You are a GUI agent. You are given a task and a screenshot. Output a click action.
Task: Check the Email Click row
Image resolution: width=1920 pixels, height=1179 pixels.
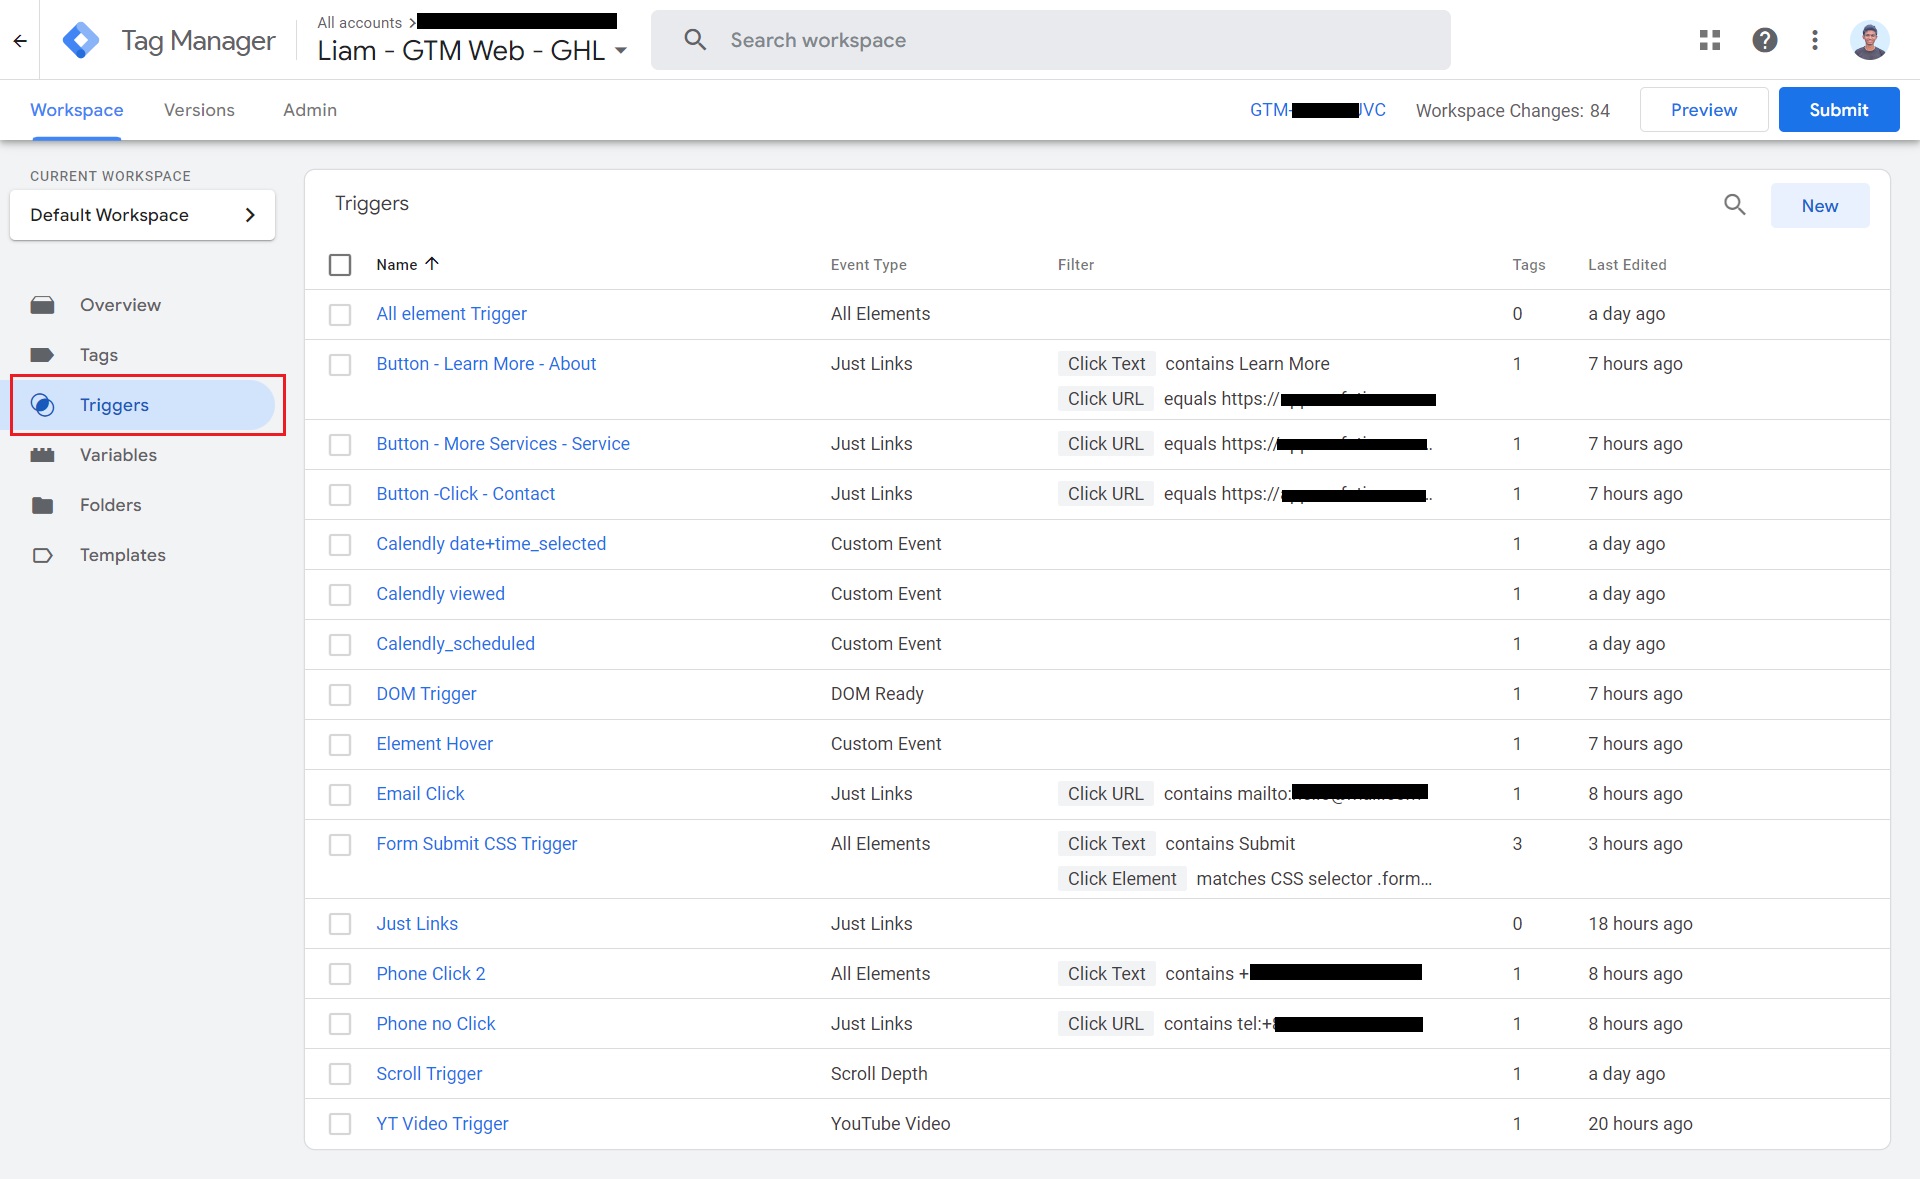pyautogui.click(x=340, y=795)
